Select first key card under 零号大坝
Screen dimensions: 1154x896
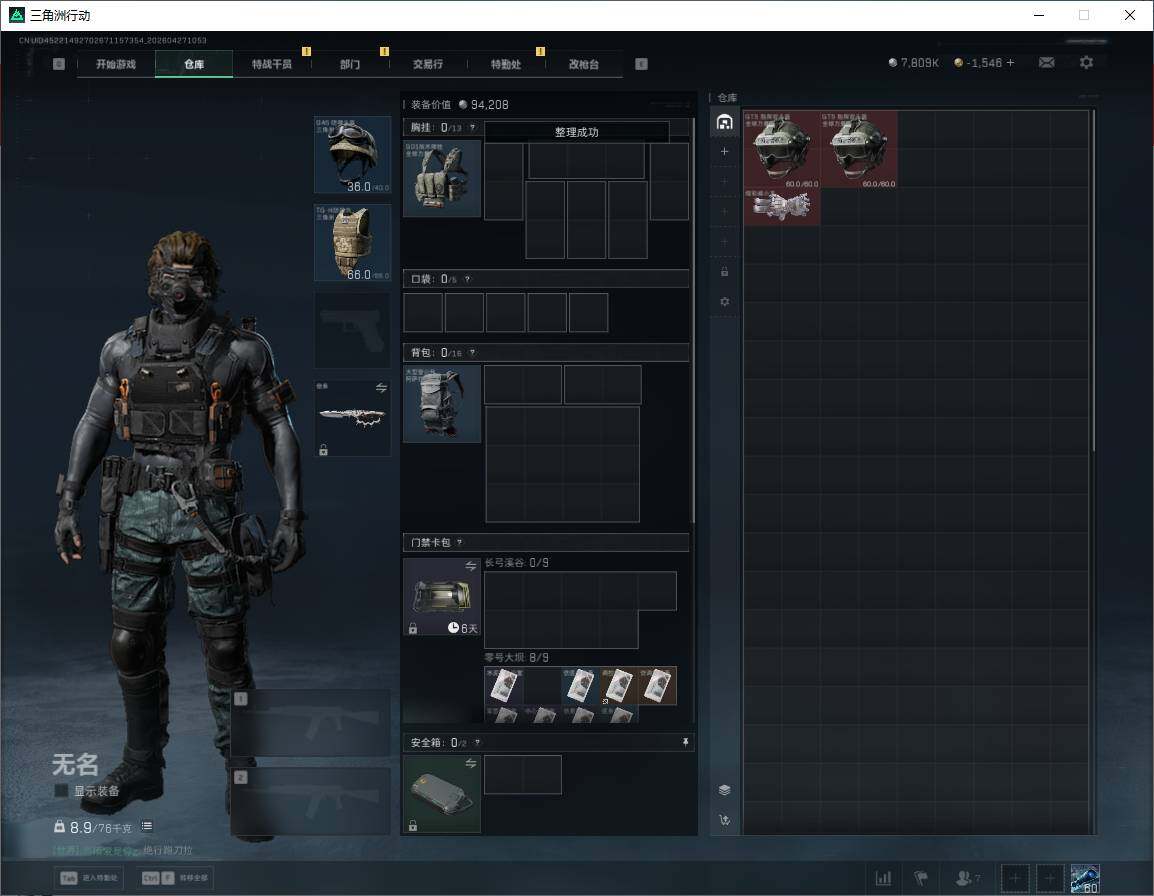pos(503,685)
